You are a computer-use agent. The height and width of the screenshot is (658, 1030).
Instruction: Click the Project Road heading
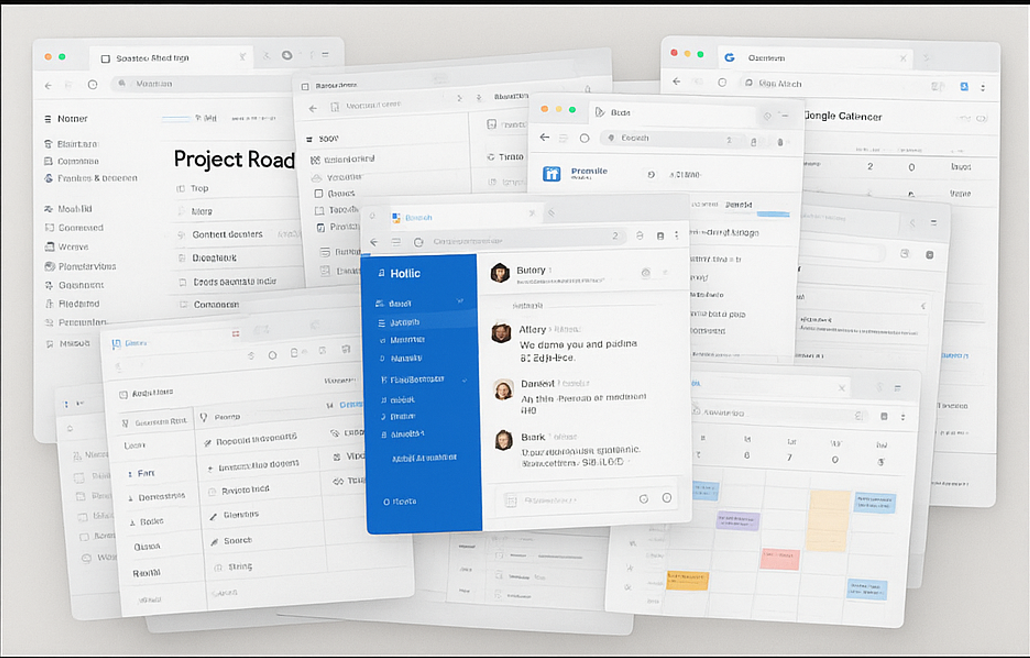[234, 160]
